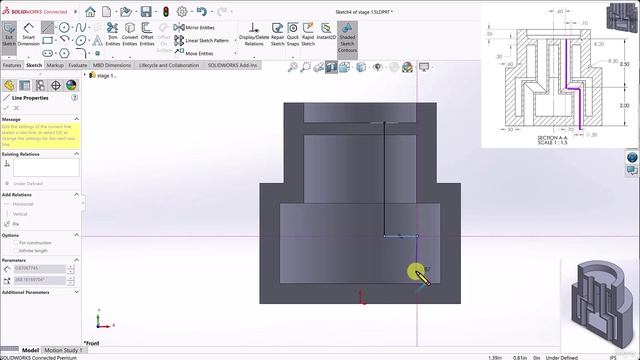The height and width of the screenshot is (360, 640).
Task: Switch to the Evaluate tab
Action: (x=78, y=65)
